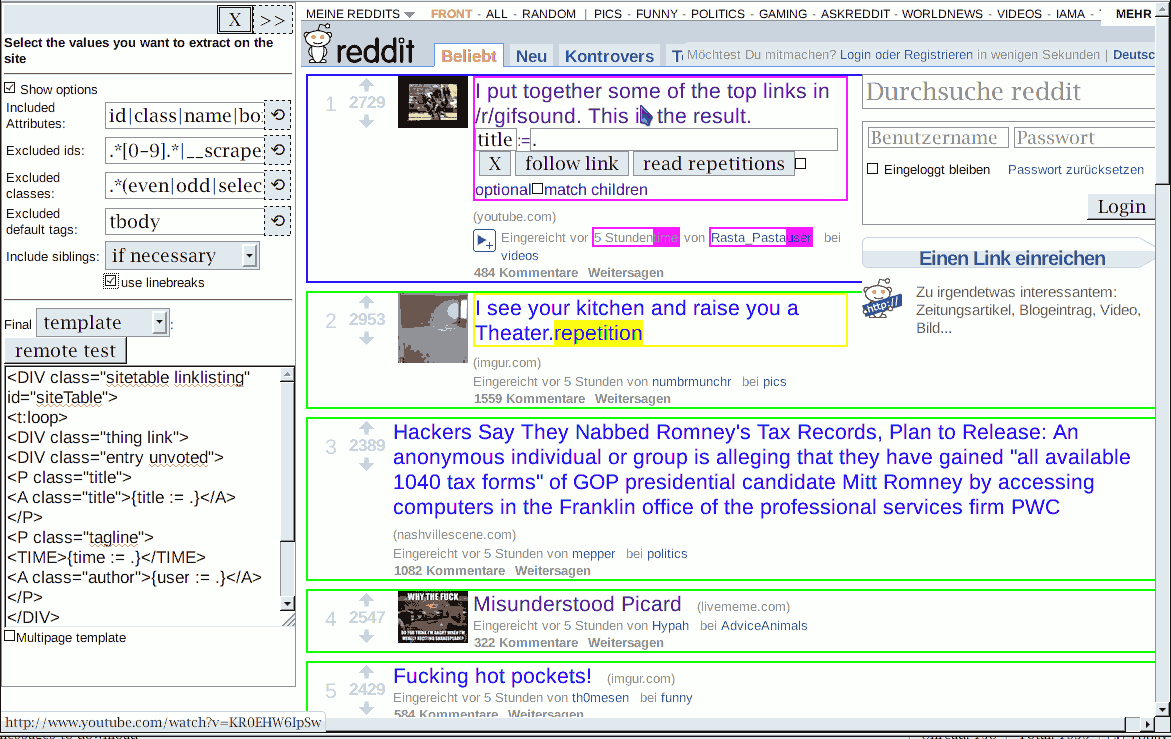Open user numbrmunchr profile link

click(x=692, y=381)
